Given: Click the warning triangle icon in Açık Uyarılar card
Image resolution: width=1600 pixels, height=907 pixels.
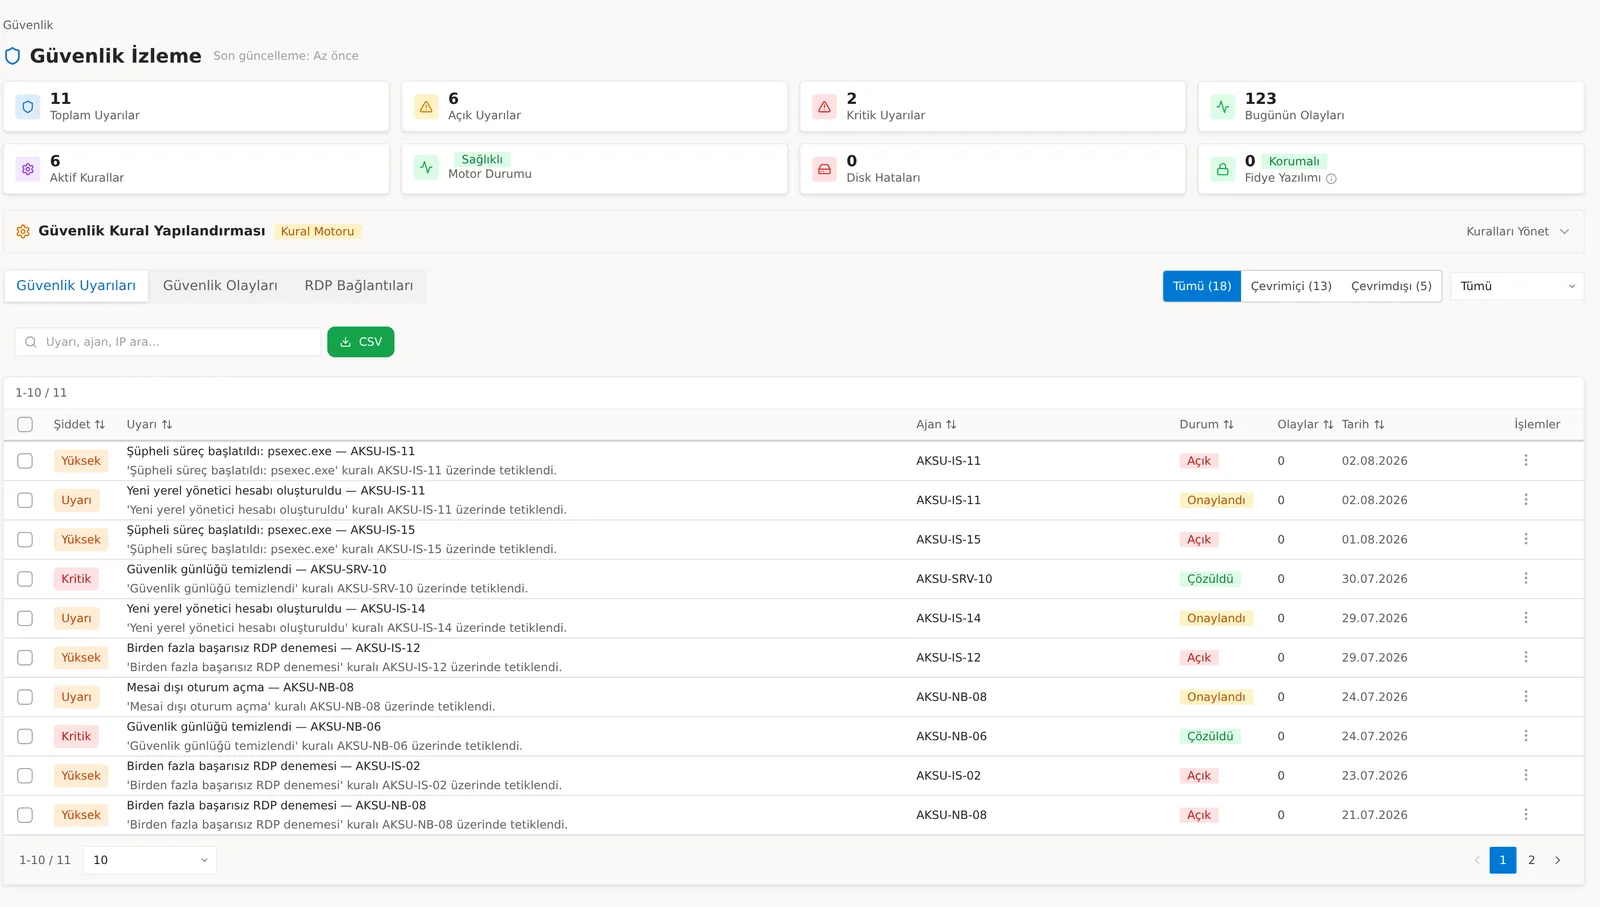Looking at the screenshot, I should (426, 106).
